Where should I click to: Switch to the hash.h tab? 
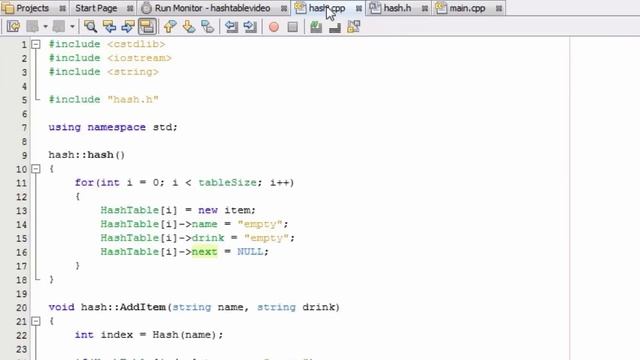[397, 8]
